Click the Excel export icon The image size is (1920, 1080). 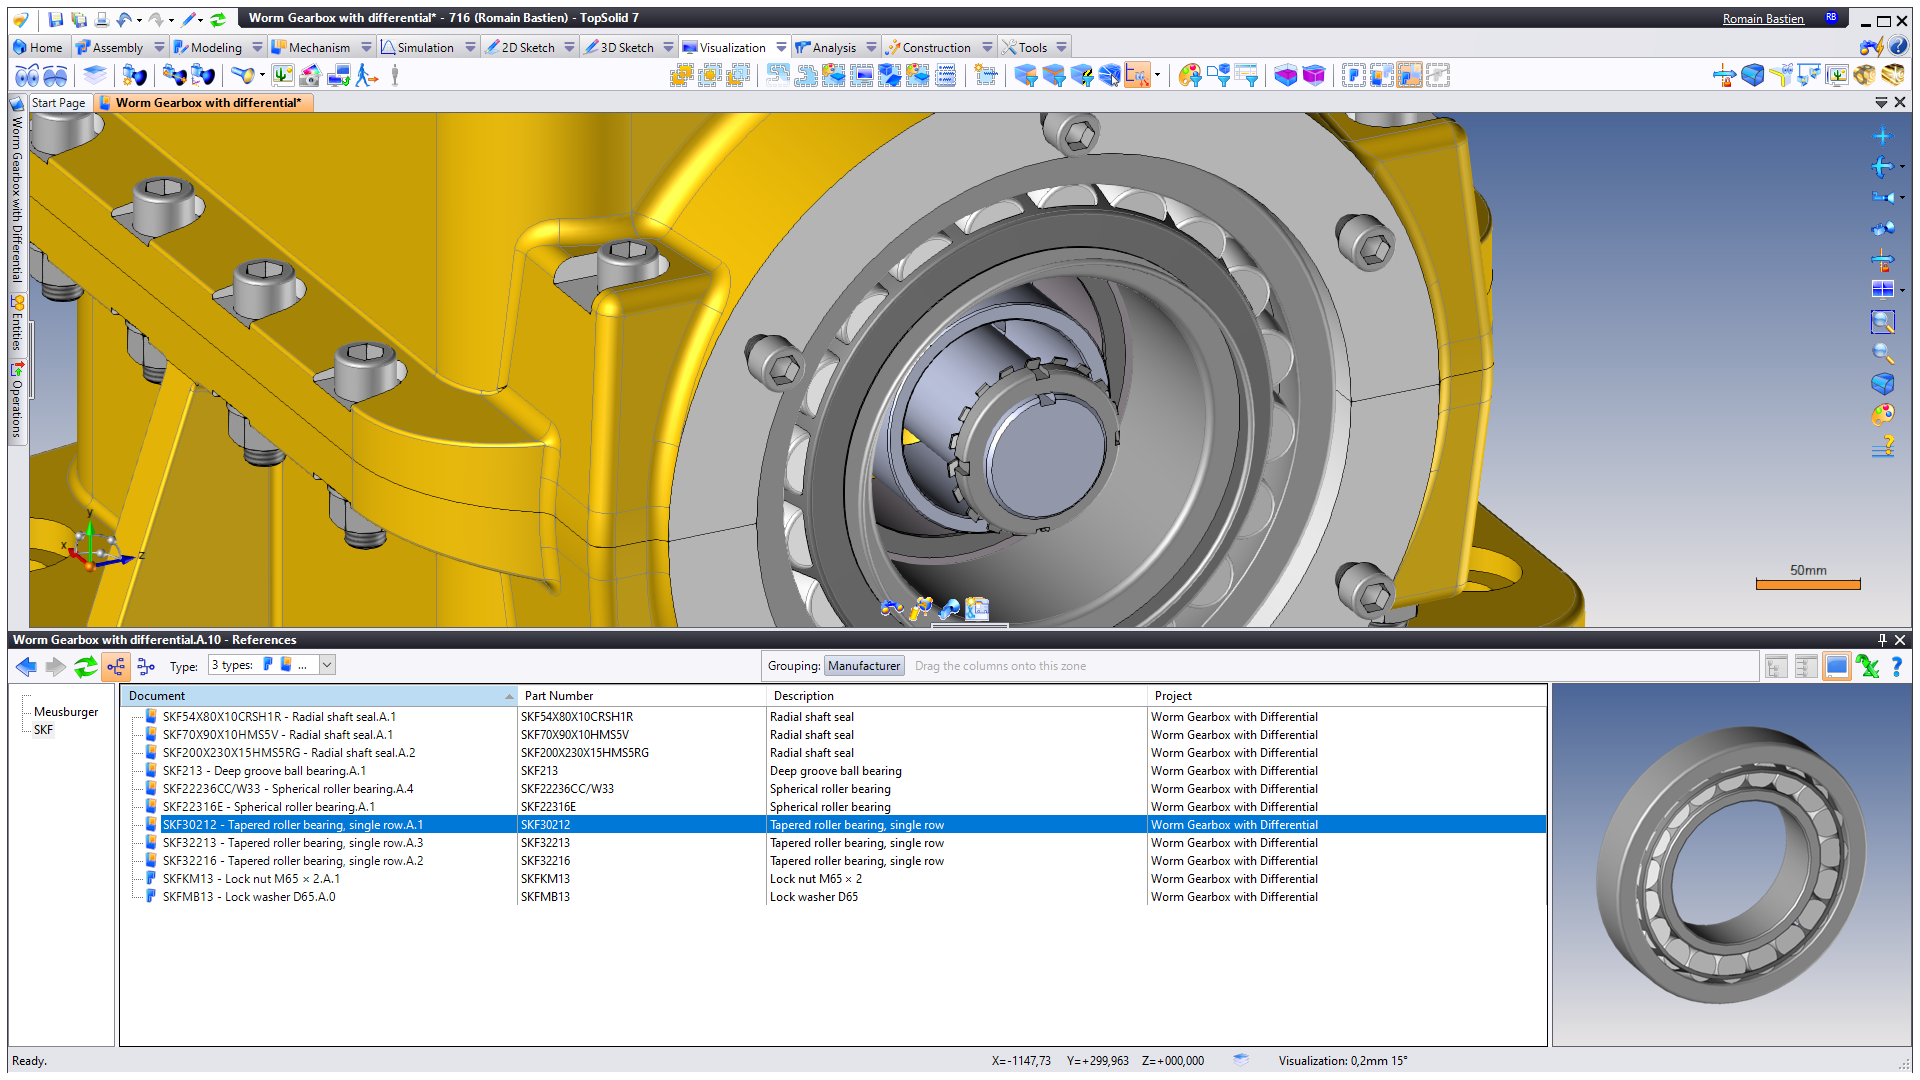point(1866,666)
